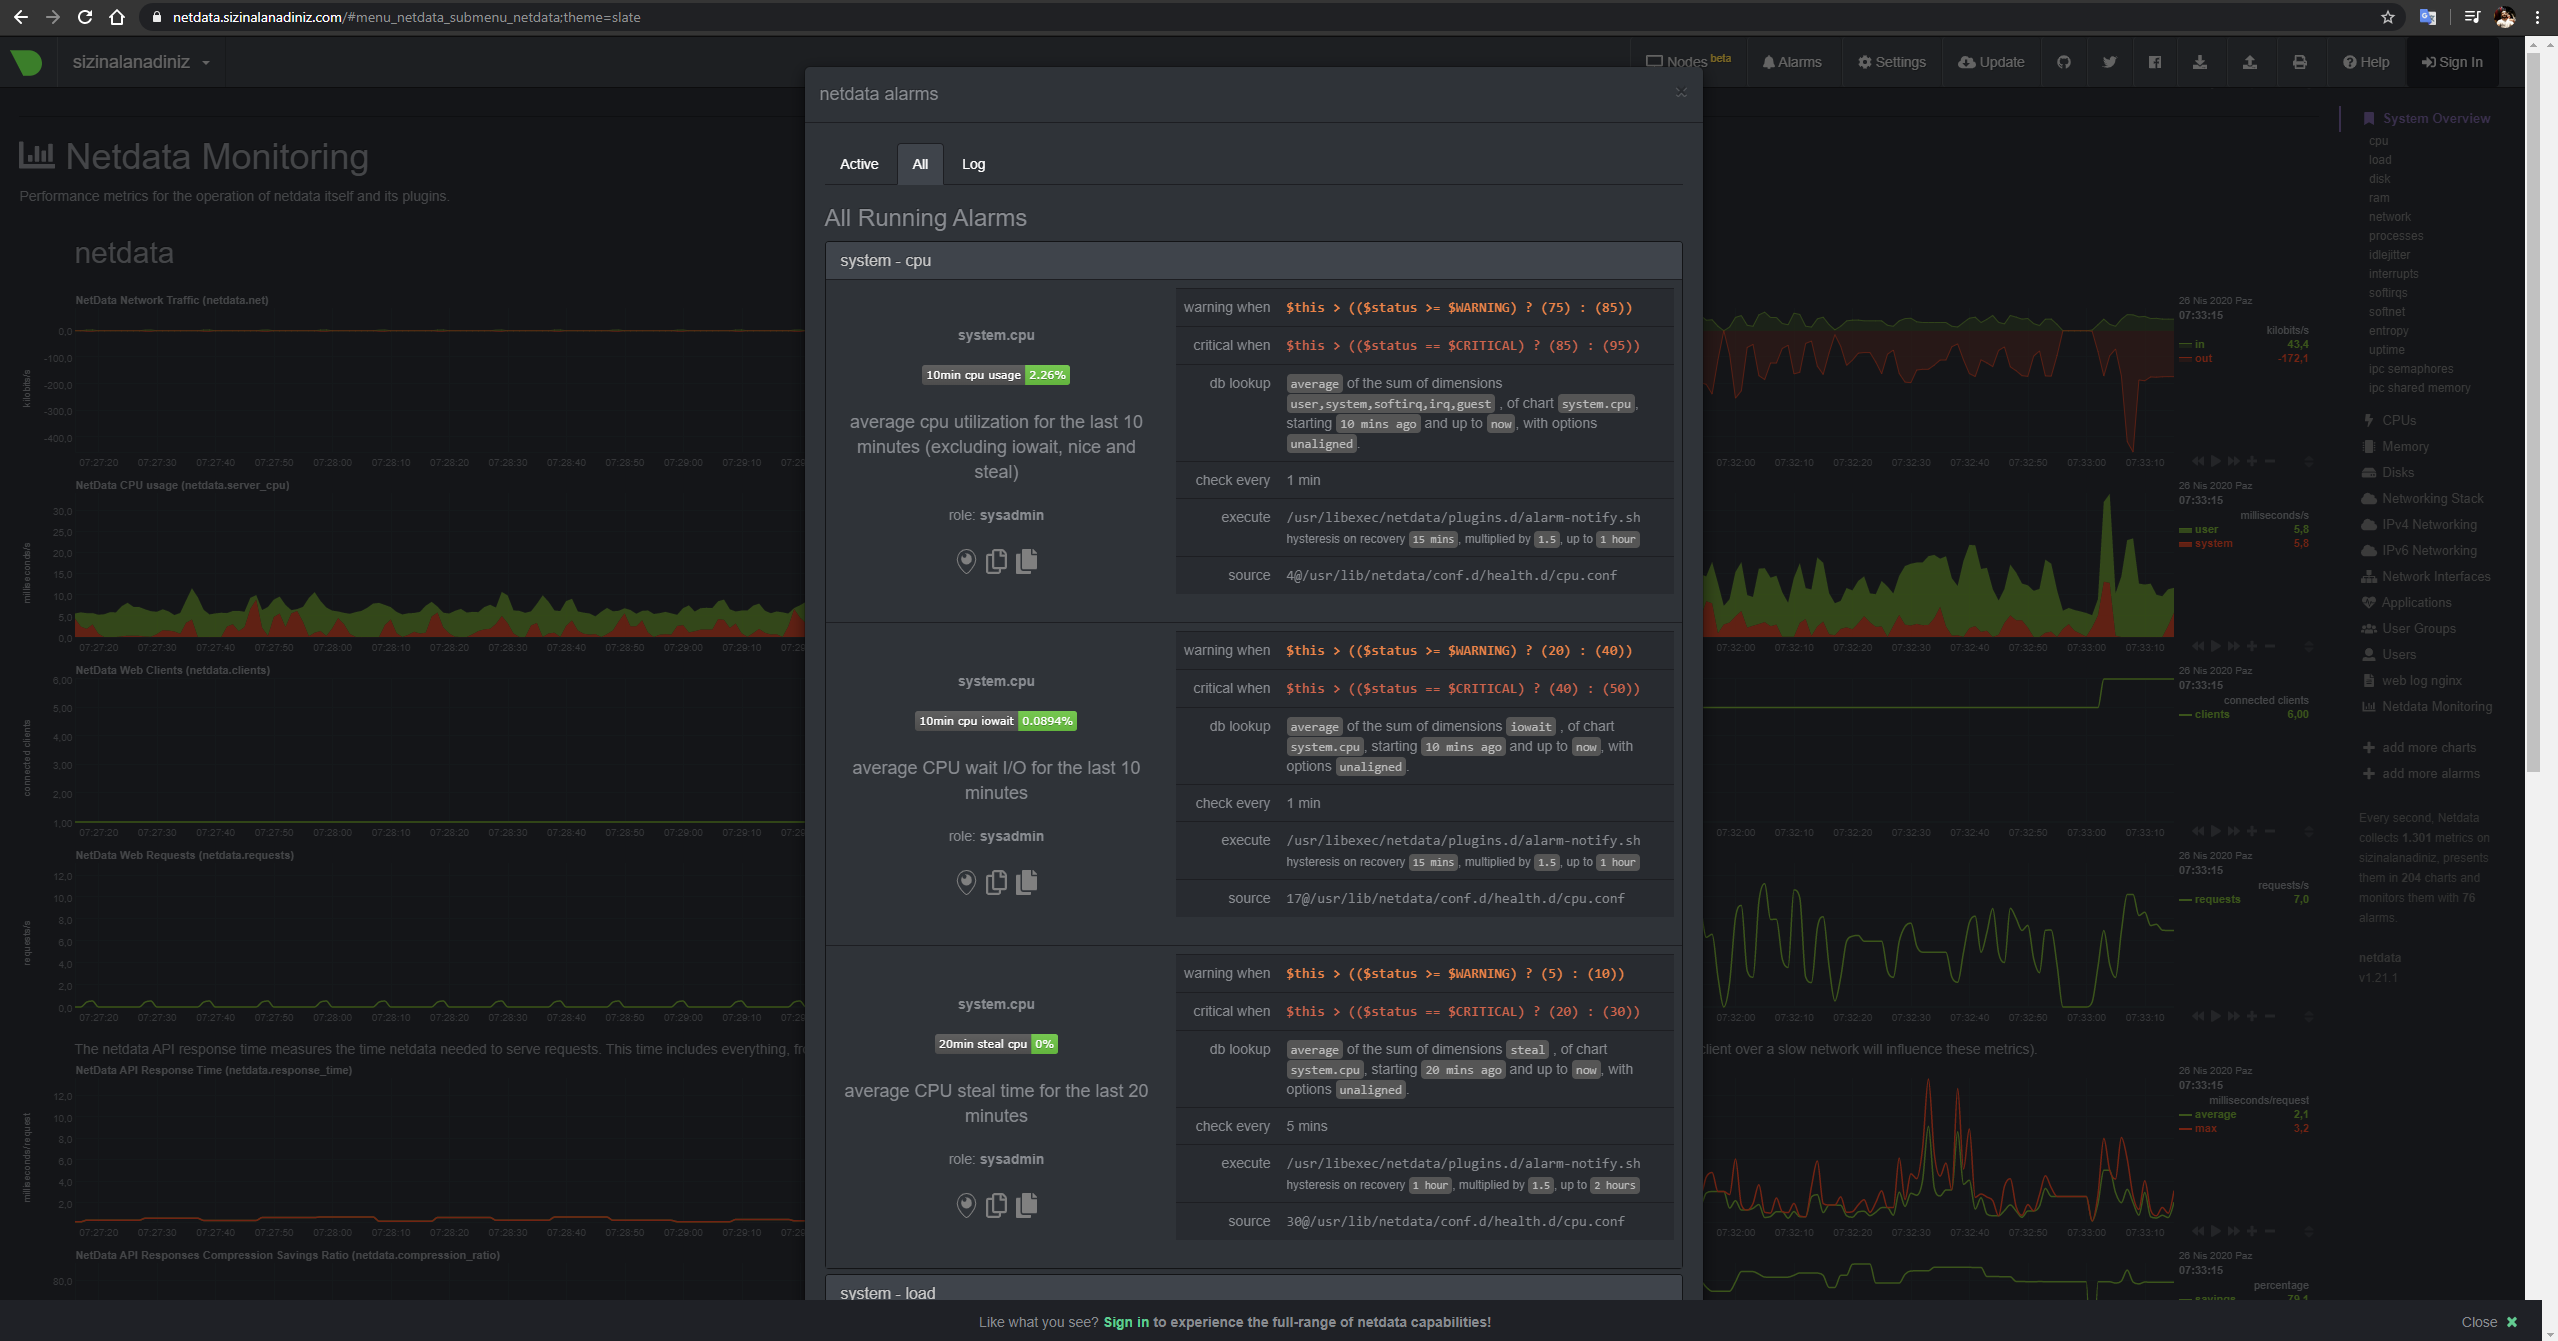
Task: Click the 20min steal cpu 0% badge
Action: 996,1044
